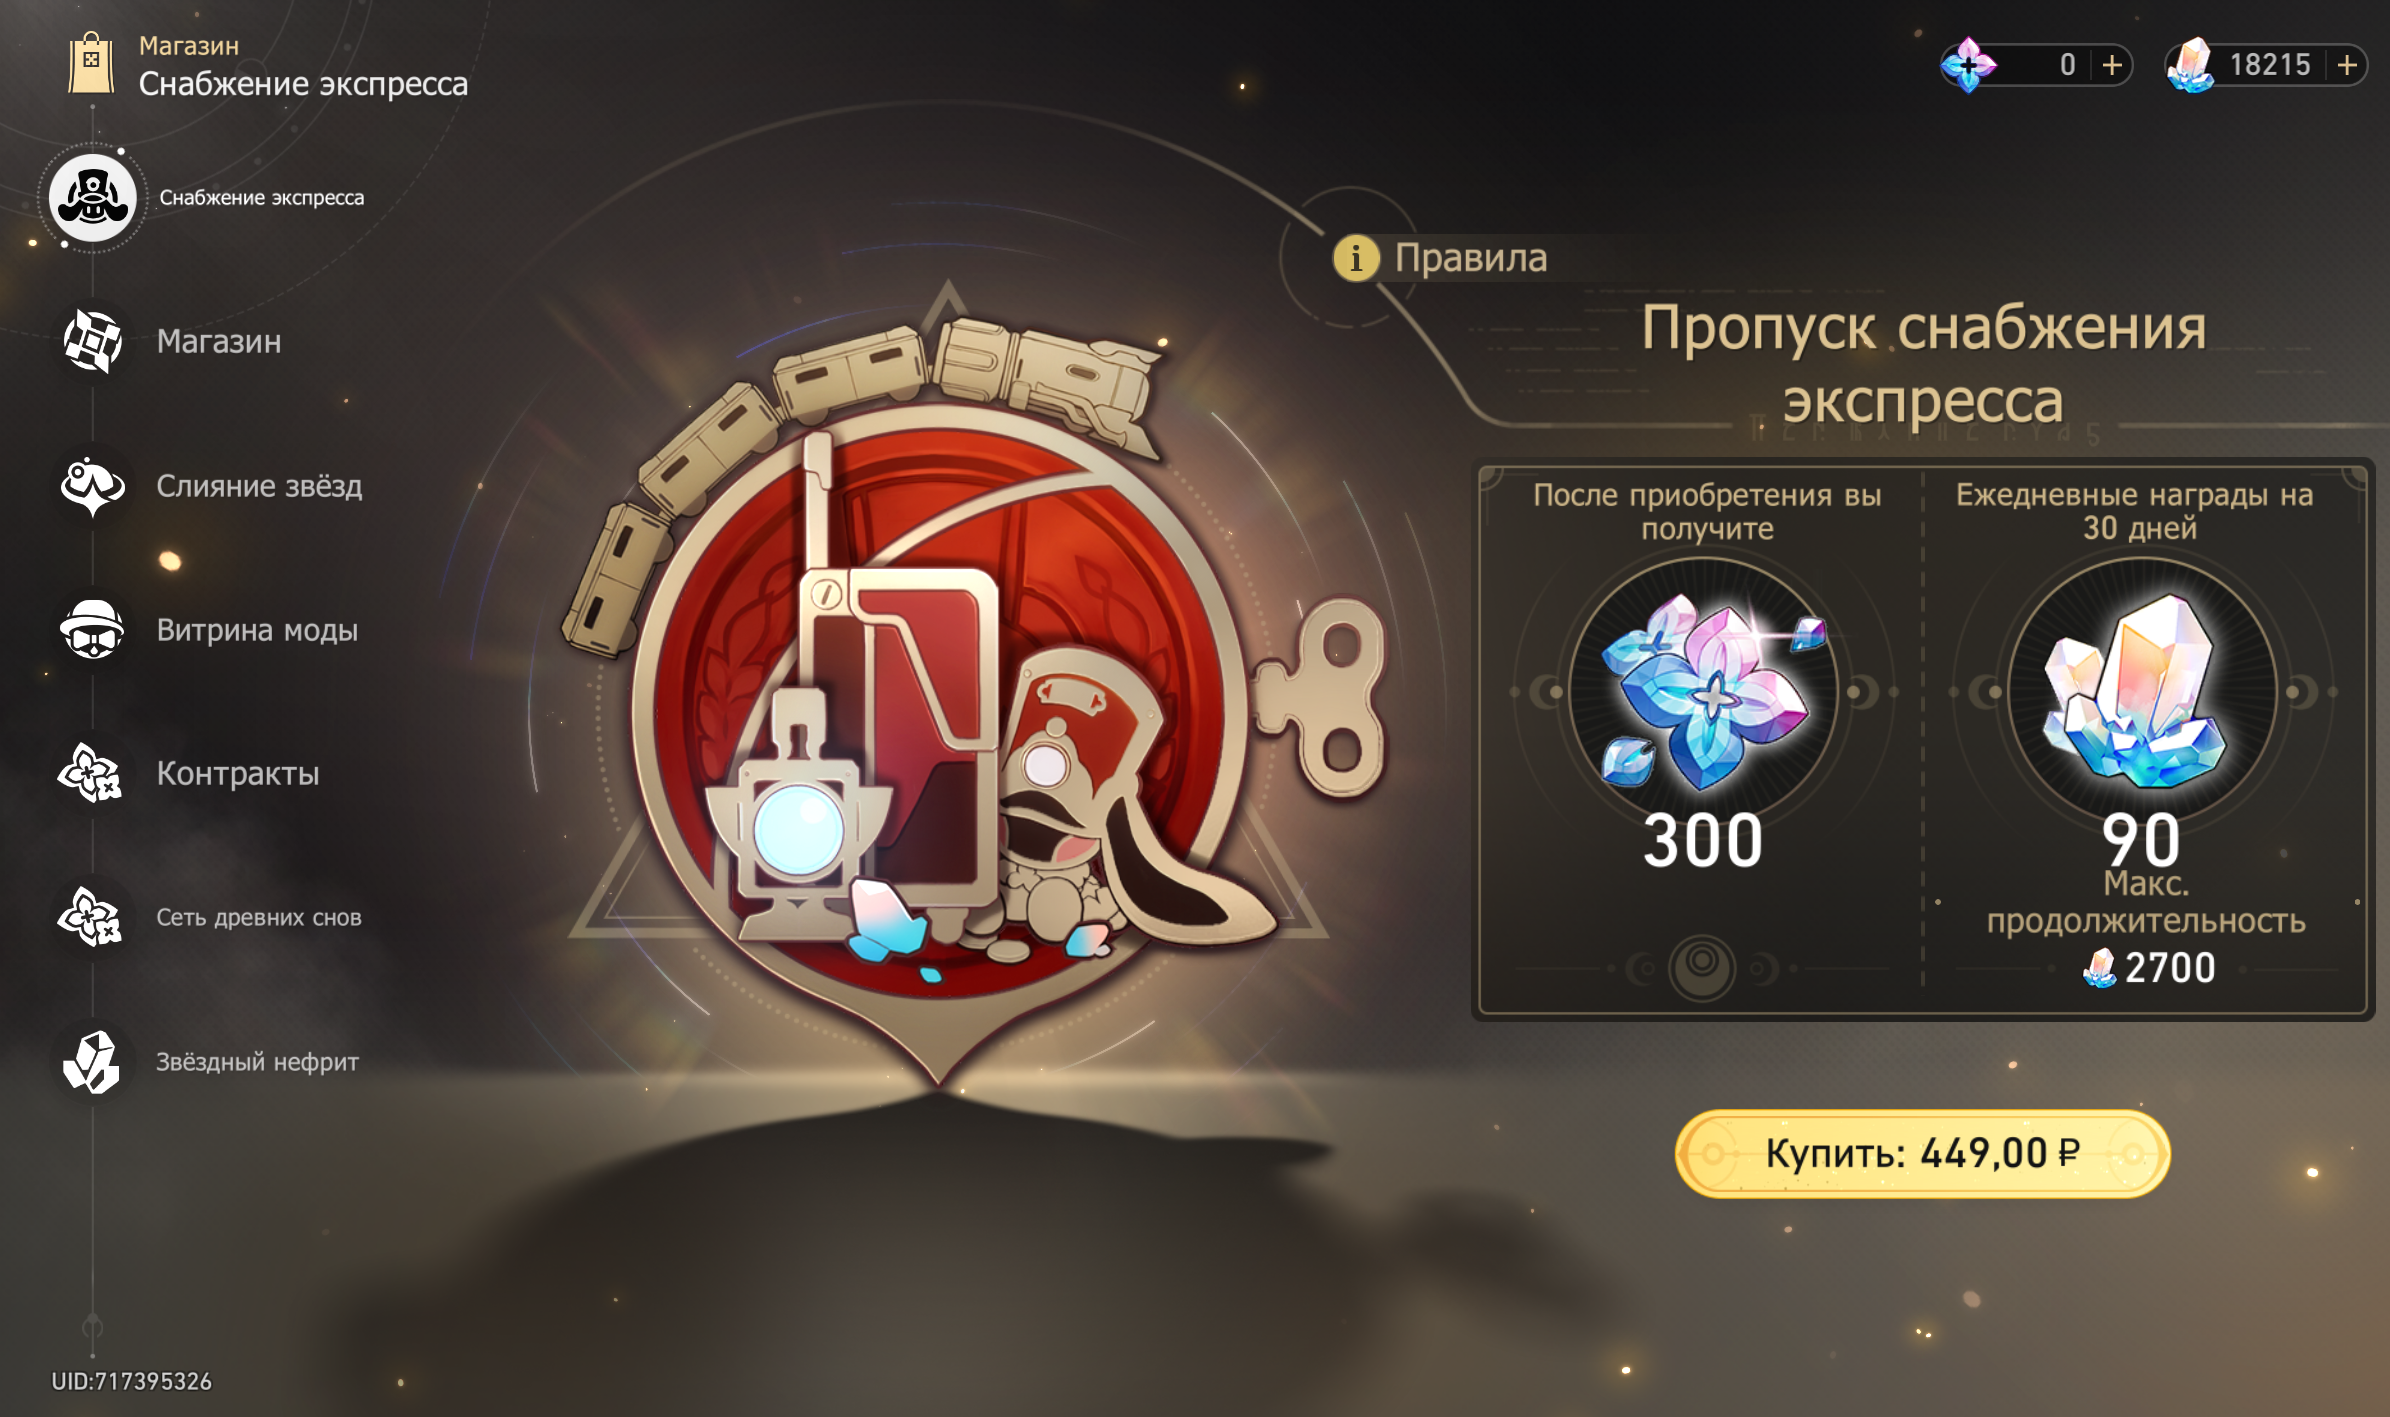This screenshot has width=2390, height=1417.
Task: Buy the pass for 449,00 ₽
Action: pyautogui.click(x=1922, y=1153)
